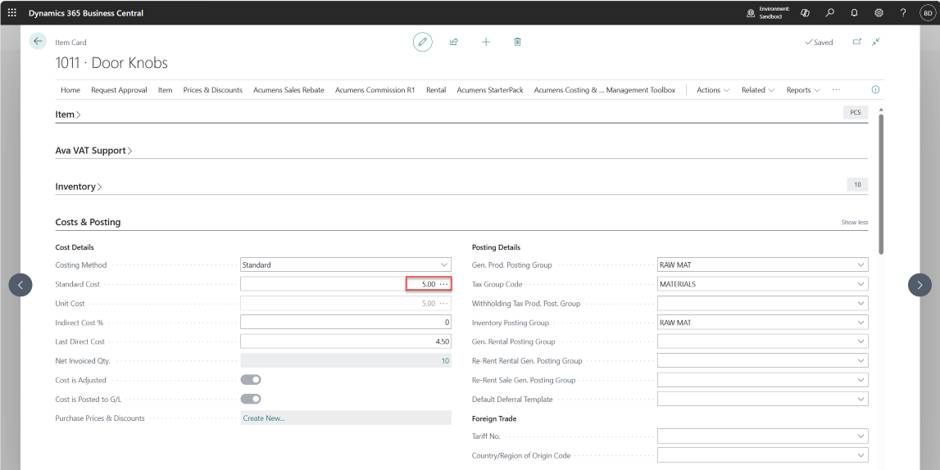Click Create New purchase prices link
The width and height of the screenshot is (940, 470).
pyautogui.click(x=264, y=418)
